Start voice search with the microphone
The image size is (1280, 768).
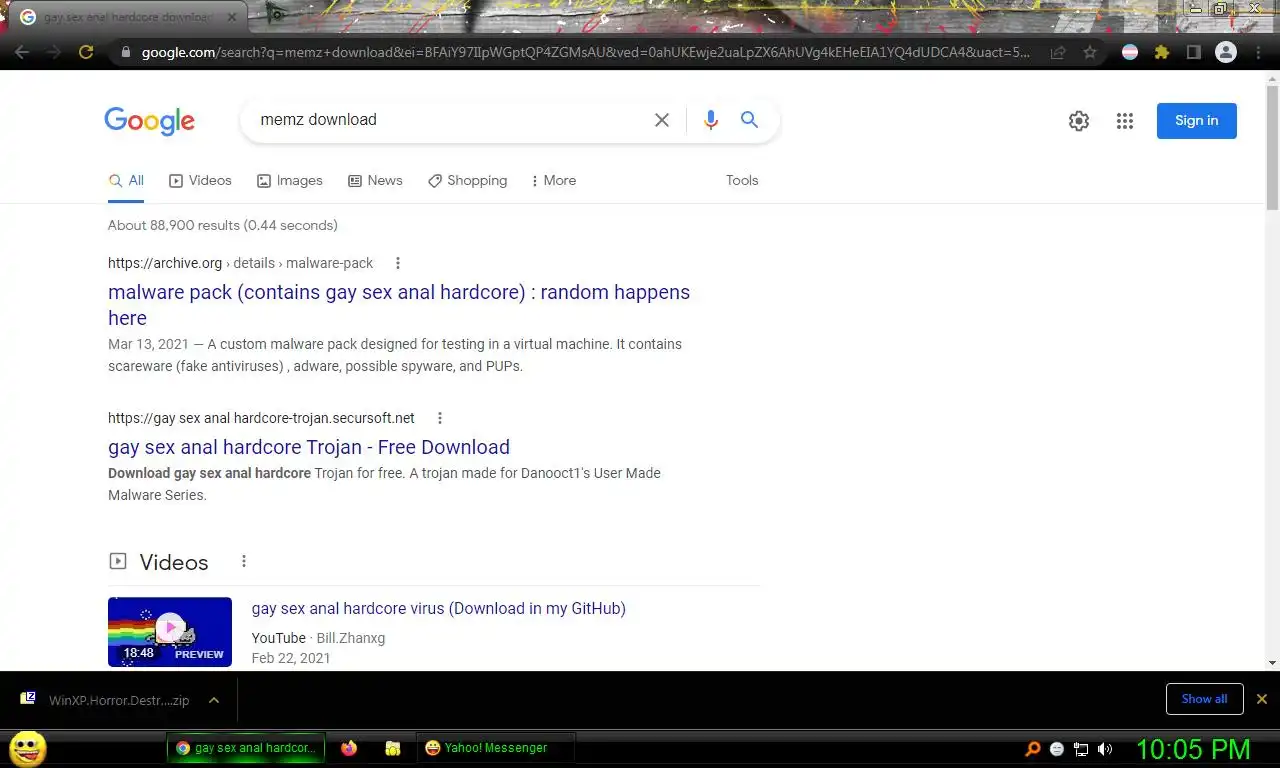(711, 120)
